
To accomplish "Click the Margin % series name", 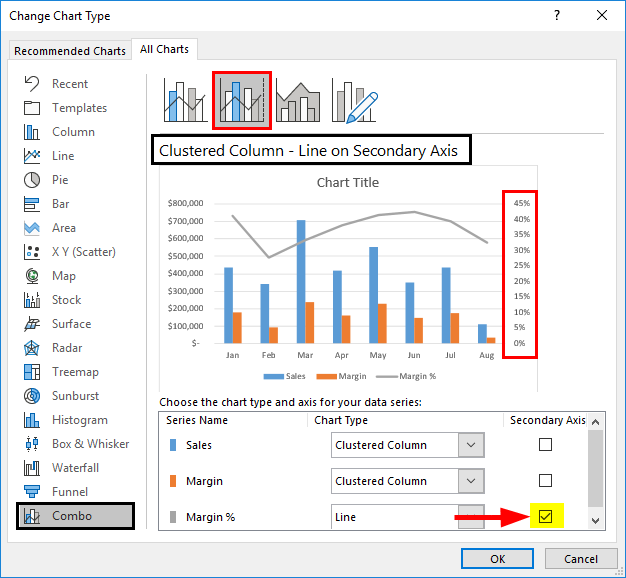I will click(210, 517).
